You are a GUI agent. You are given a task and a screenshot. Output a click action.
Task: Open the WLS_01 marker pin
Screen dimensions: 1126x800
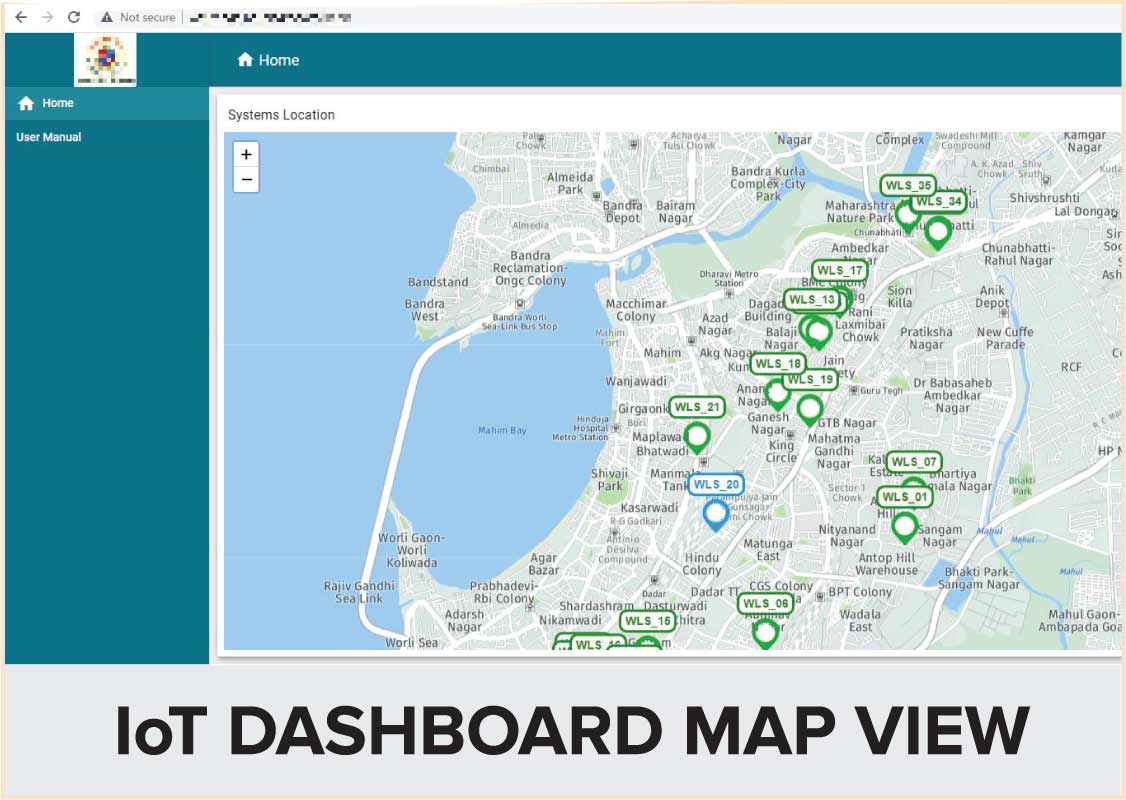click(905, 526)
